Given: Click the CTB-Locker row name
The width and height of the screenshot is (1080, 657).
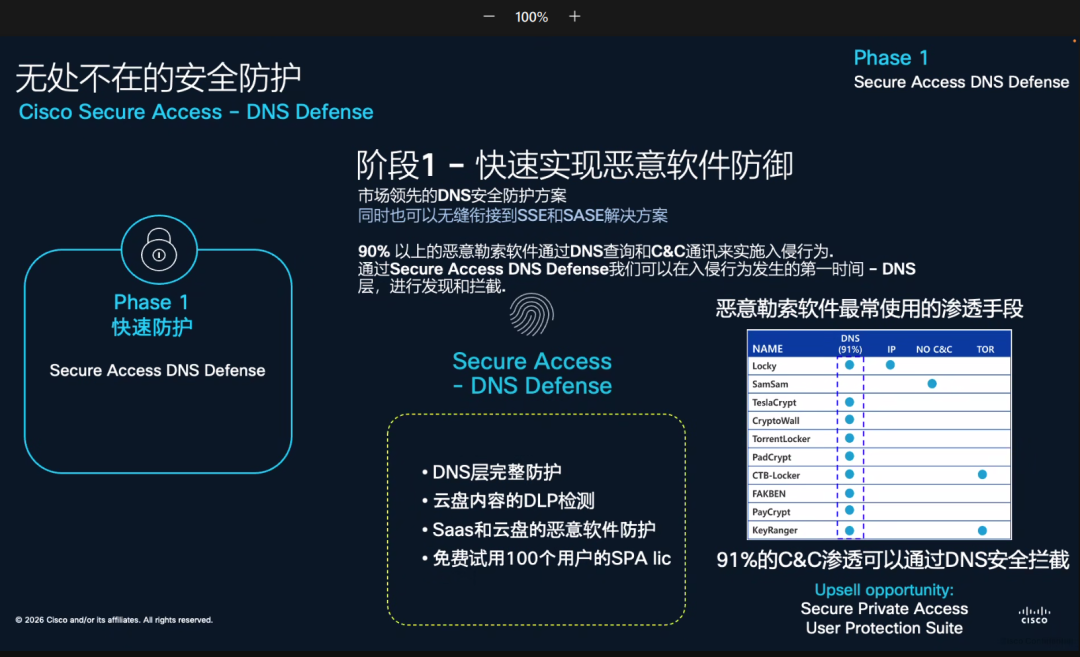Looking at the screenshot, I should pos(776,475).
